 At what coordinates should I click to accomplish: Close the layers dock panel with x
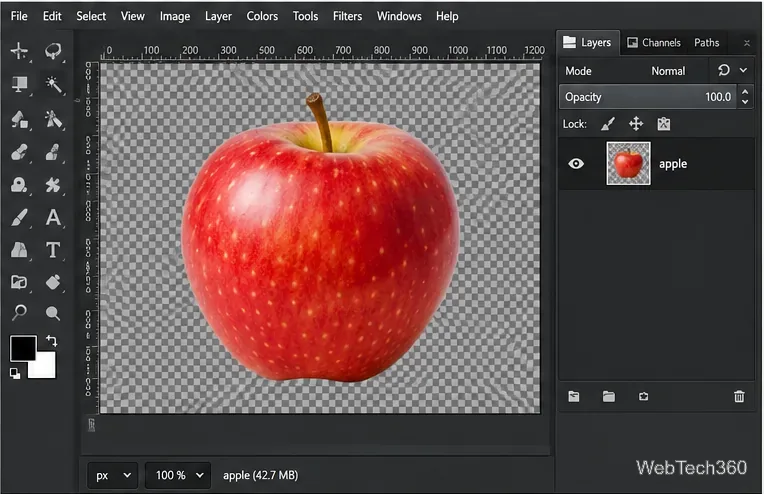click(x=746, y=43)
